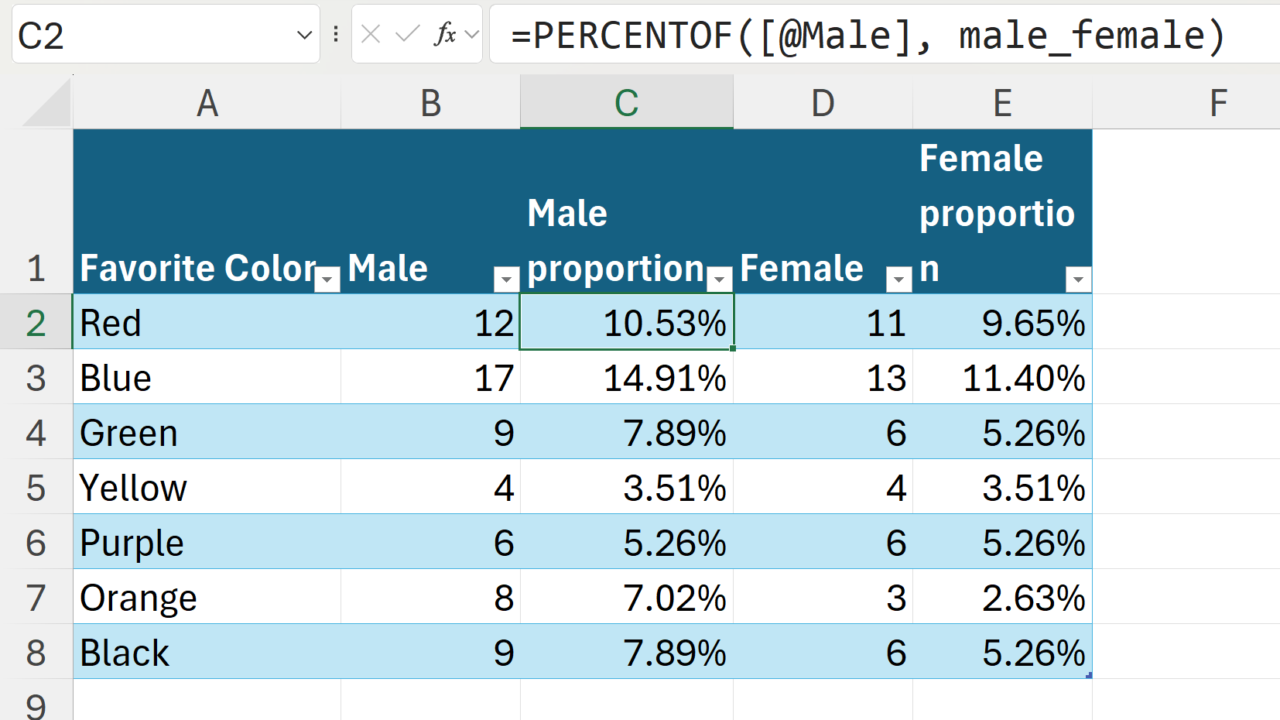This screenshot has height=720, width=1280.
Task: Click the Select All corner triangle
Action: click(x=49, y=104)
